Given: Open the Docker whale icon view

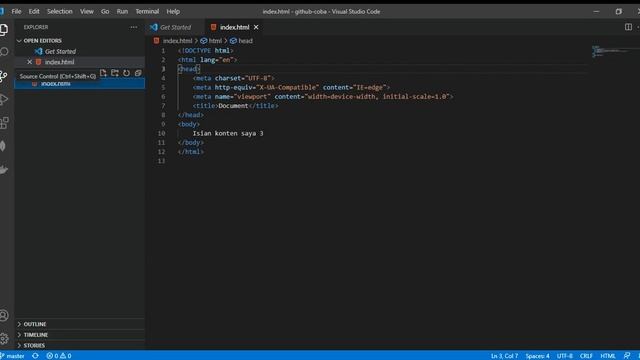Looking at the screenshot, I should [x=4, y=169].
